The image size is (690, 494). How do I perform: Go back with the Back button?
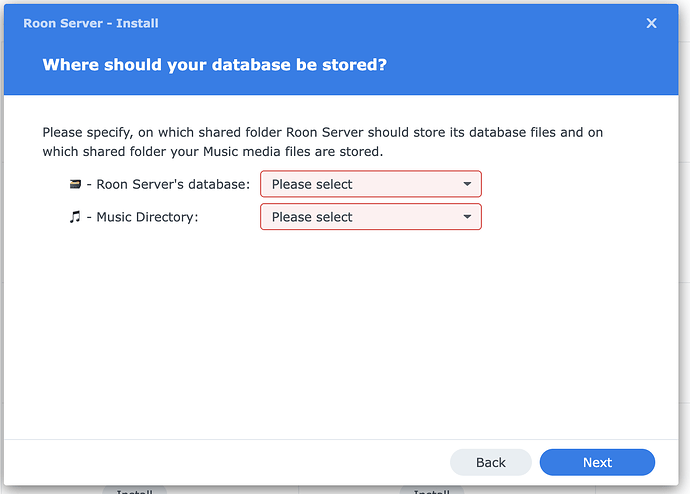(x=490, y=462)
